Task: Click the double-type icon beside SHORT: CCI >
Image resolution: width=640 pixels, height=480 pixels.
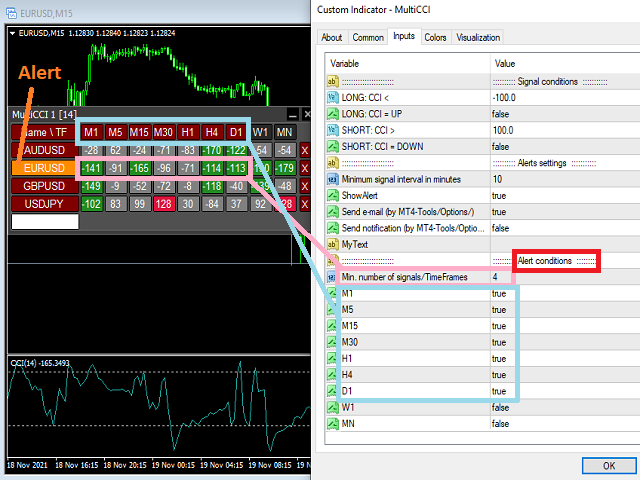Action: pos(333,130)
